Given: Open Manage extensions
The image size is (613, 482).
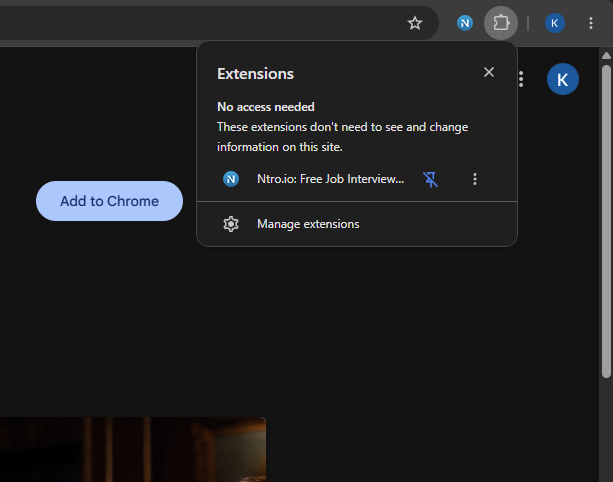Looking at the screenshot, I should [357, 224].
